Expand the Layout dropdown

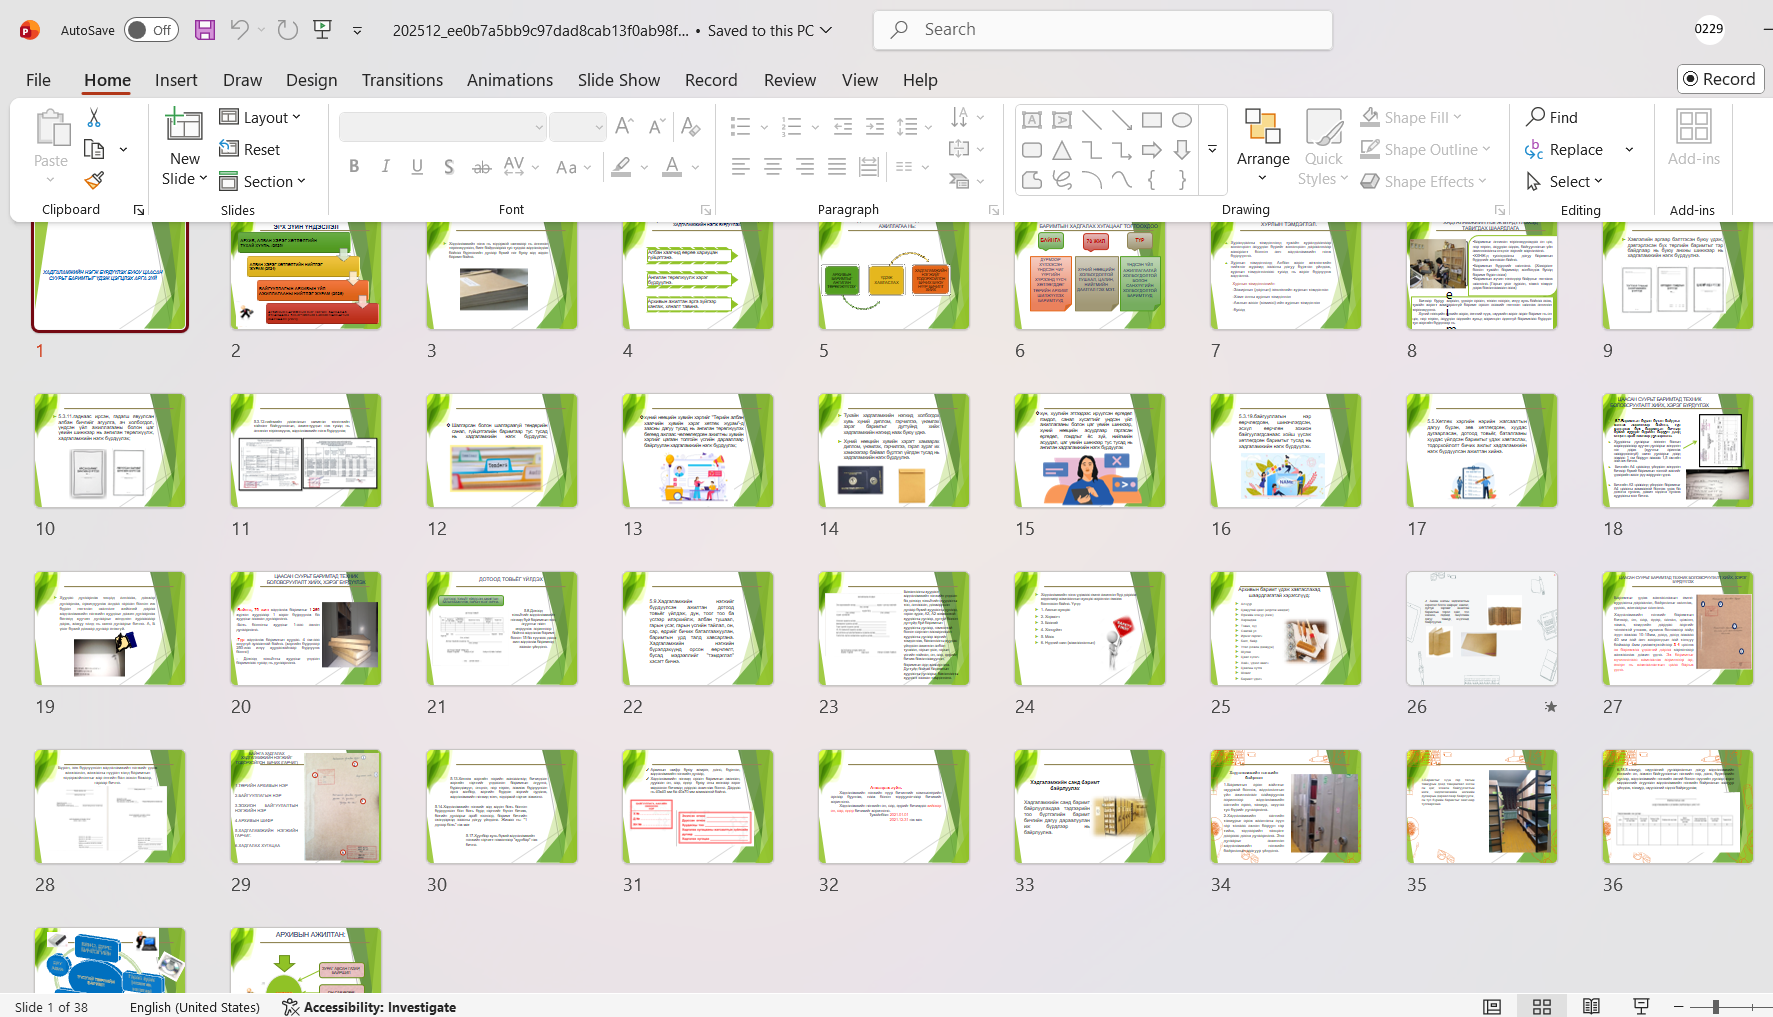(260, 117)
